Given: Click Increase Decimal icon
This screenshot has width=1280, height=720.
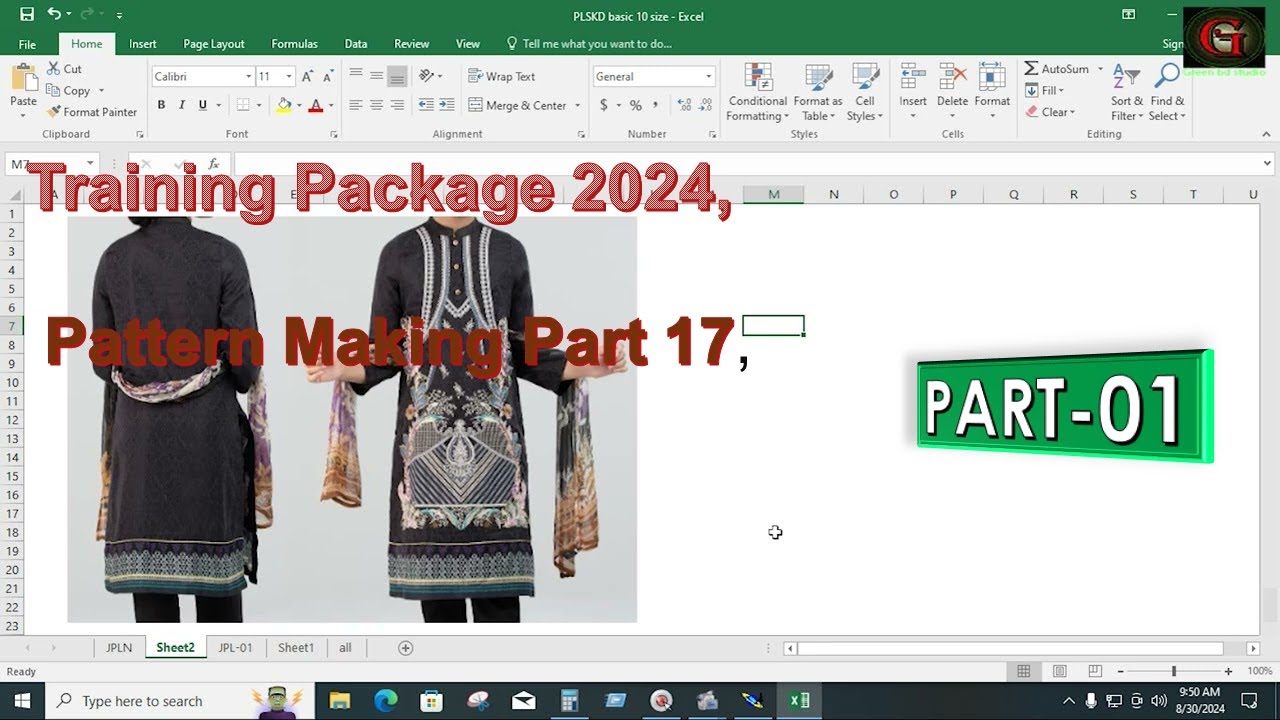Looking at the screenshot, I should click(x=684, y=105).
